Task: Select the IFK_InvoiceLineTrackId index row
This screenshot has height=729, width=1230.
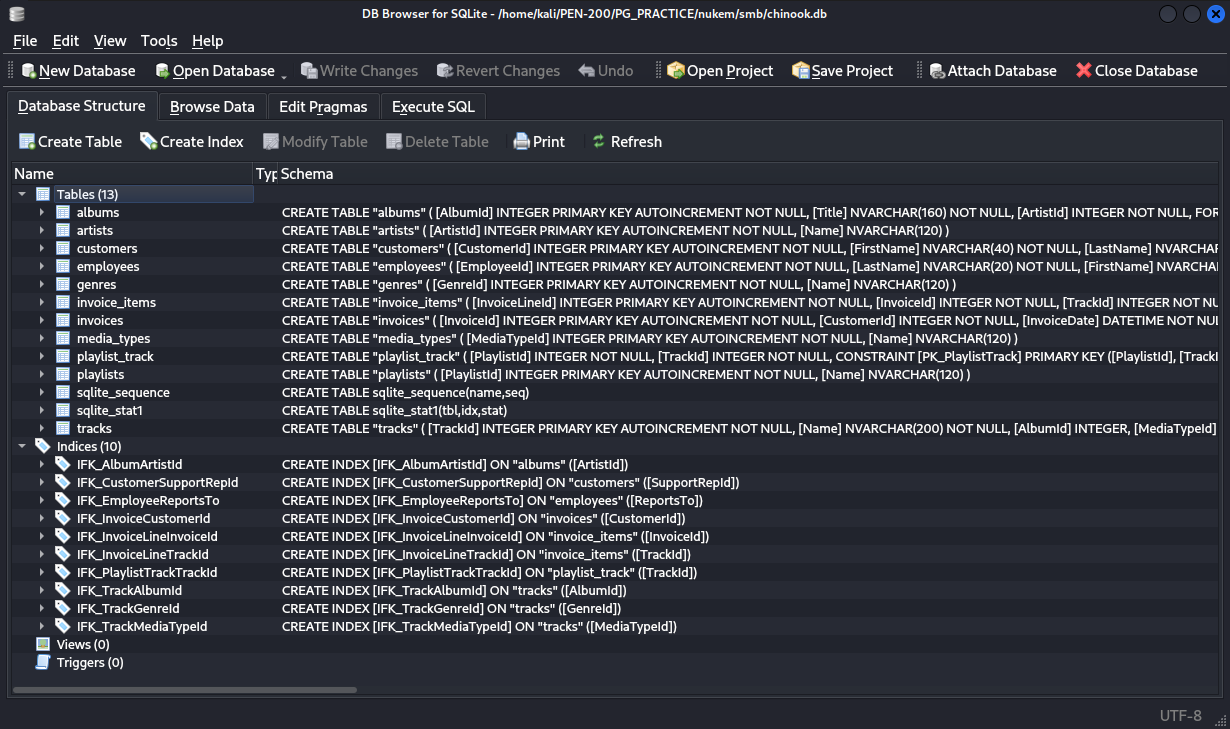Action: pyautogui.click(x=614, y=554)
